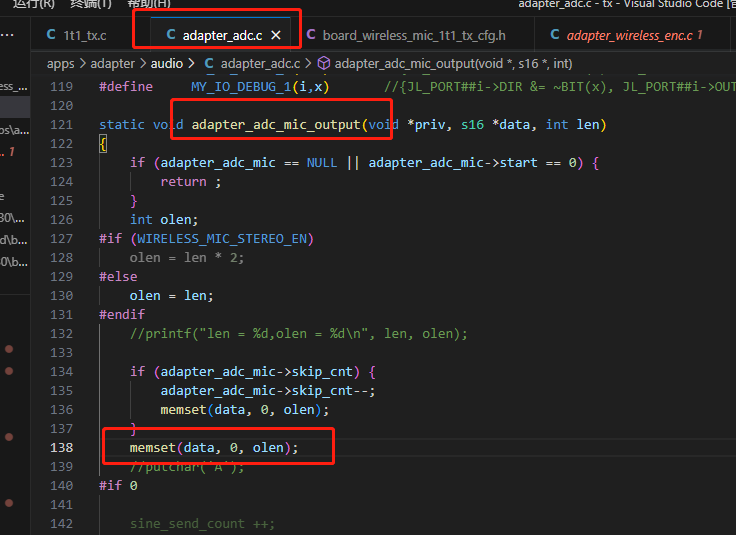This screenshot has height=535, width=736.
Task: Open the board_wireless_mic_1t1_tx_cfg.h tab
Action: pos(414,35)
